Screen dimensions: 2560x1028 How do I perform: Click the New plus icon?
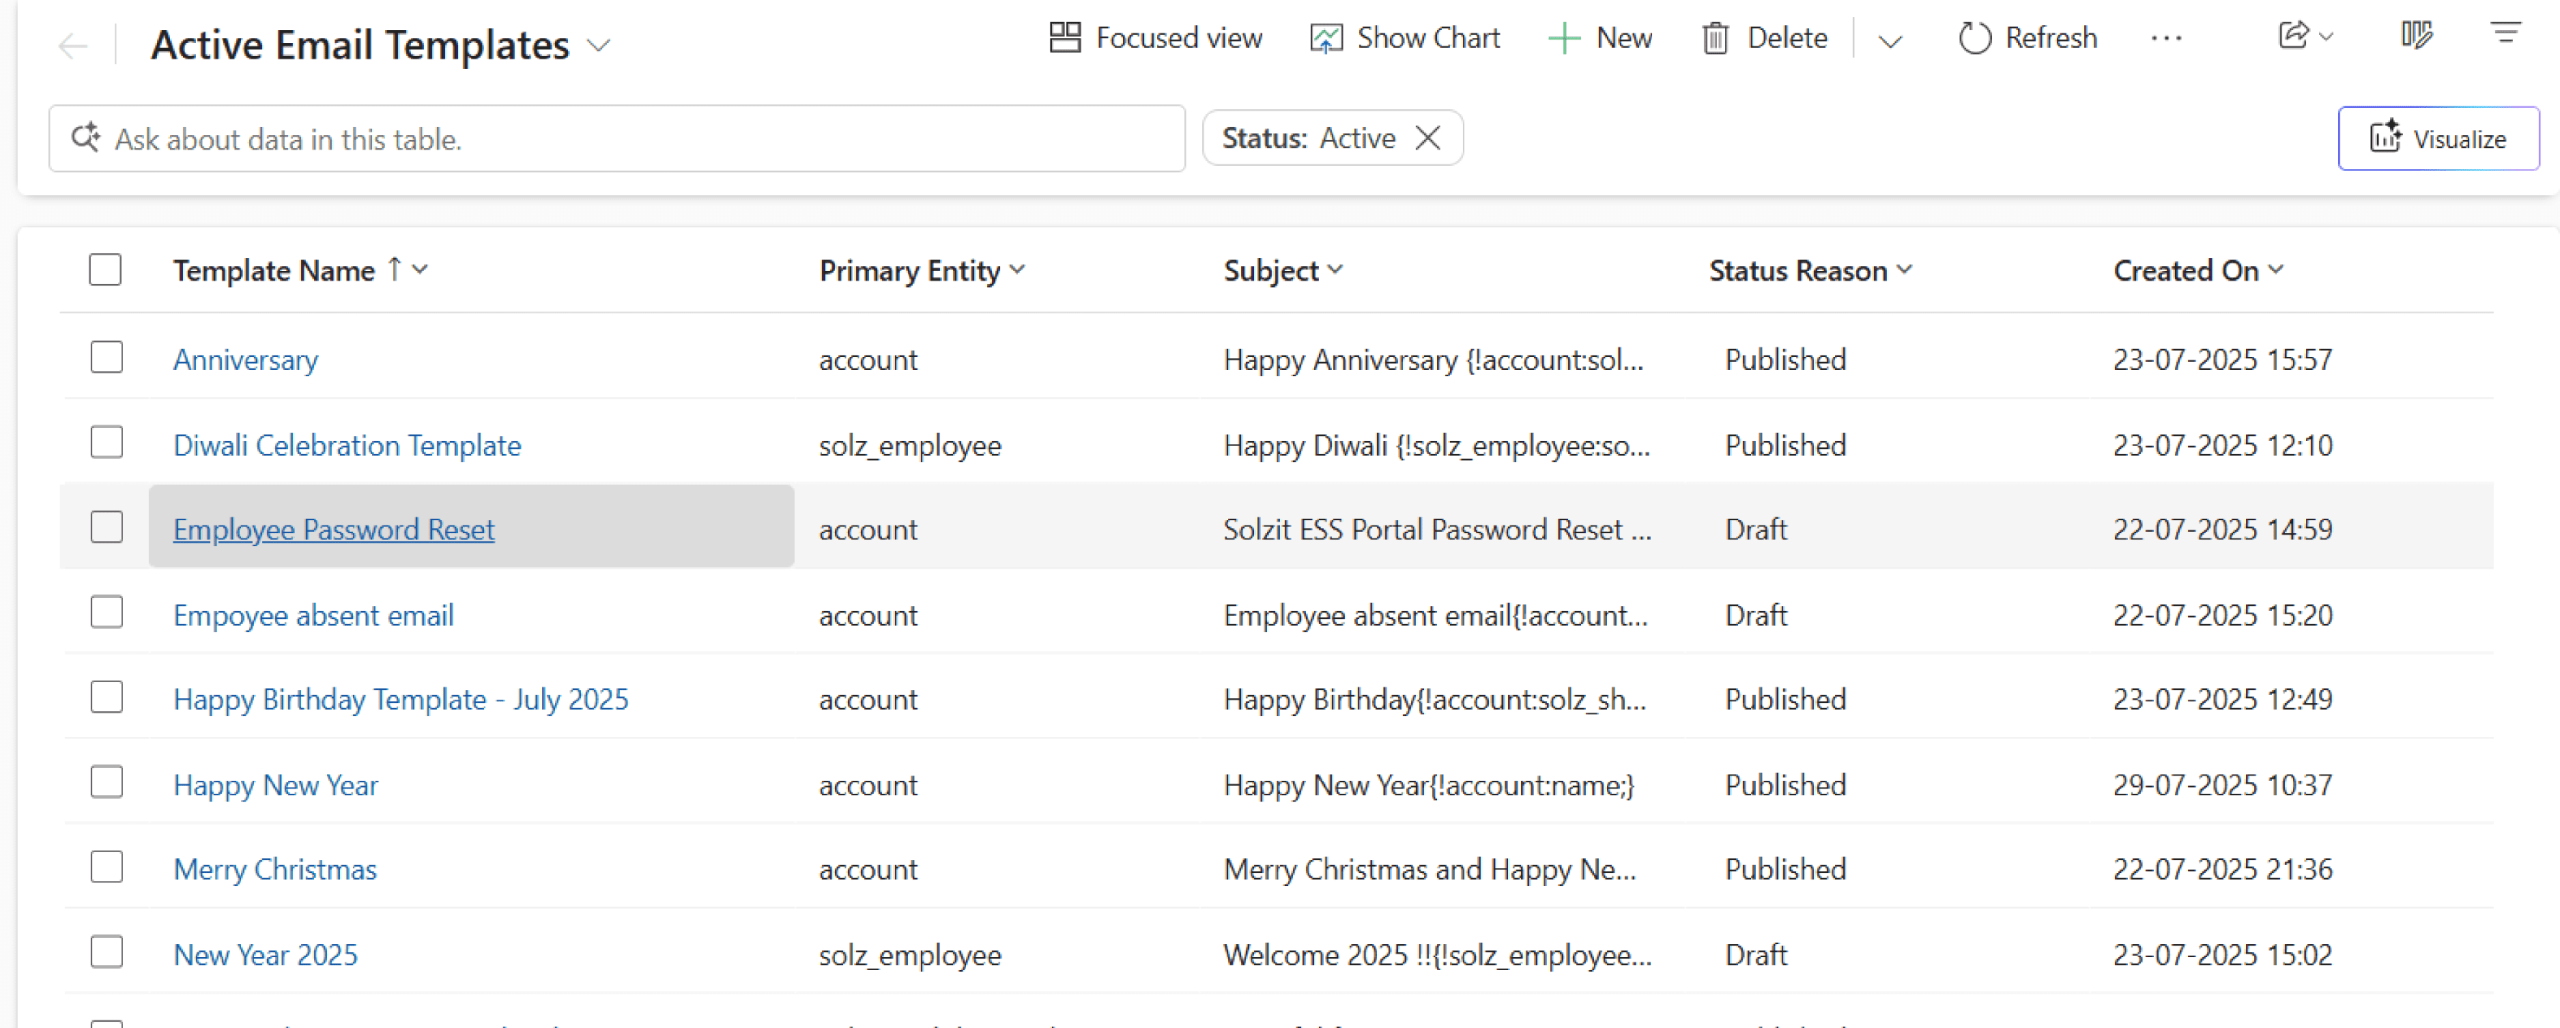[1563, 38]
